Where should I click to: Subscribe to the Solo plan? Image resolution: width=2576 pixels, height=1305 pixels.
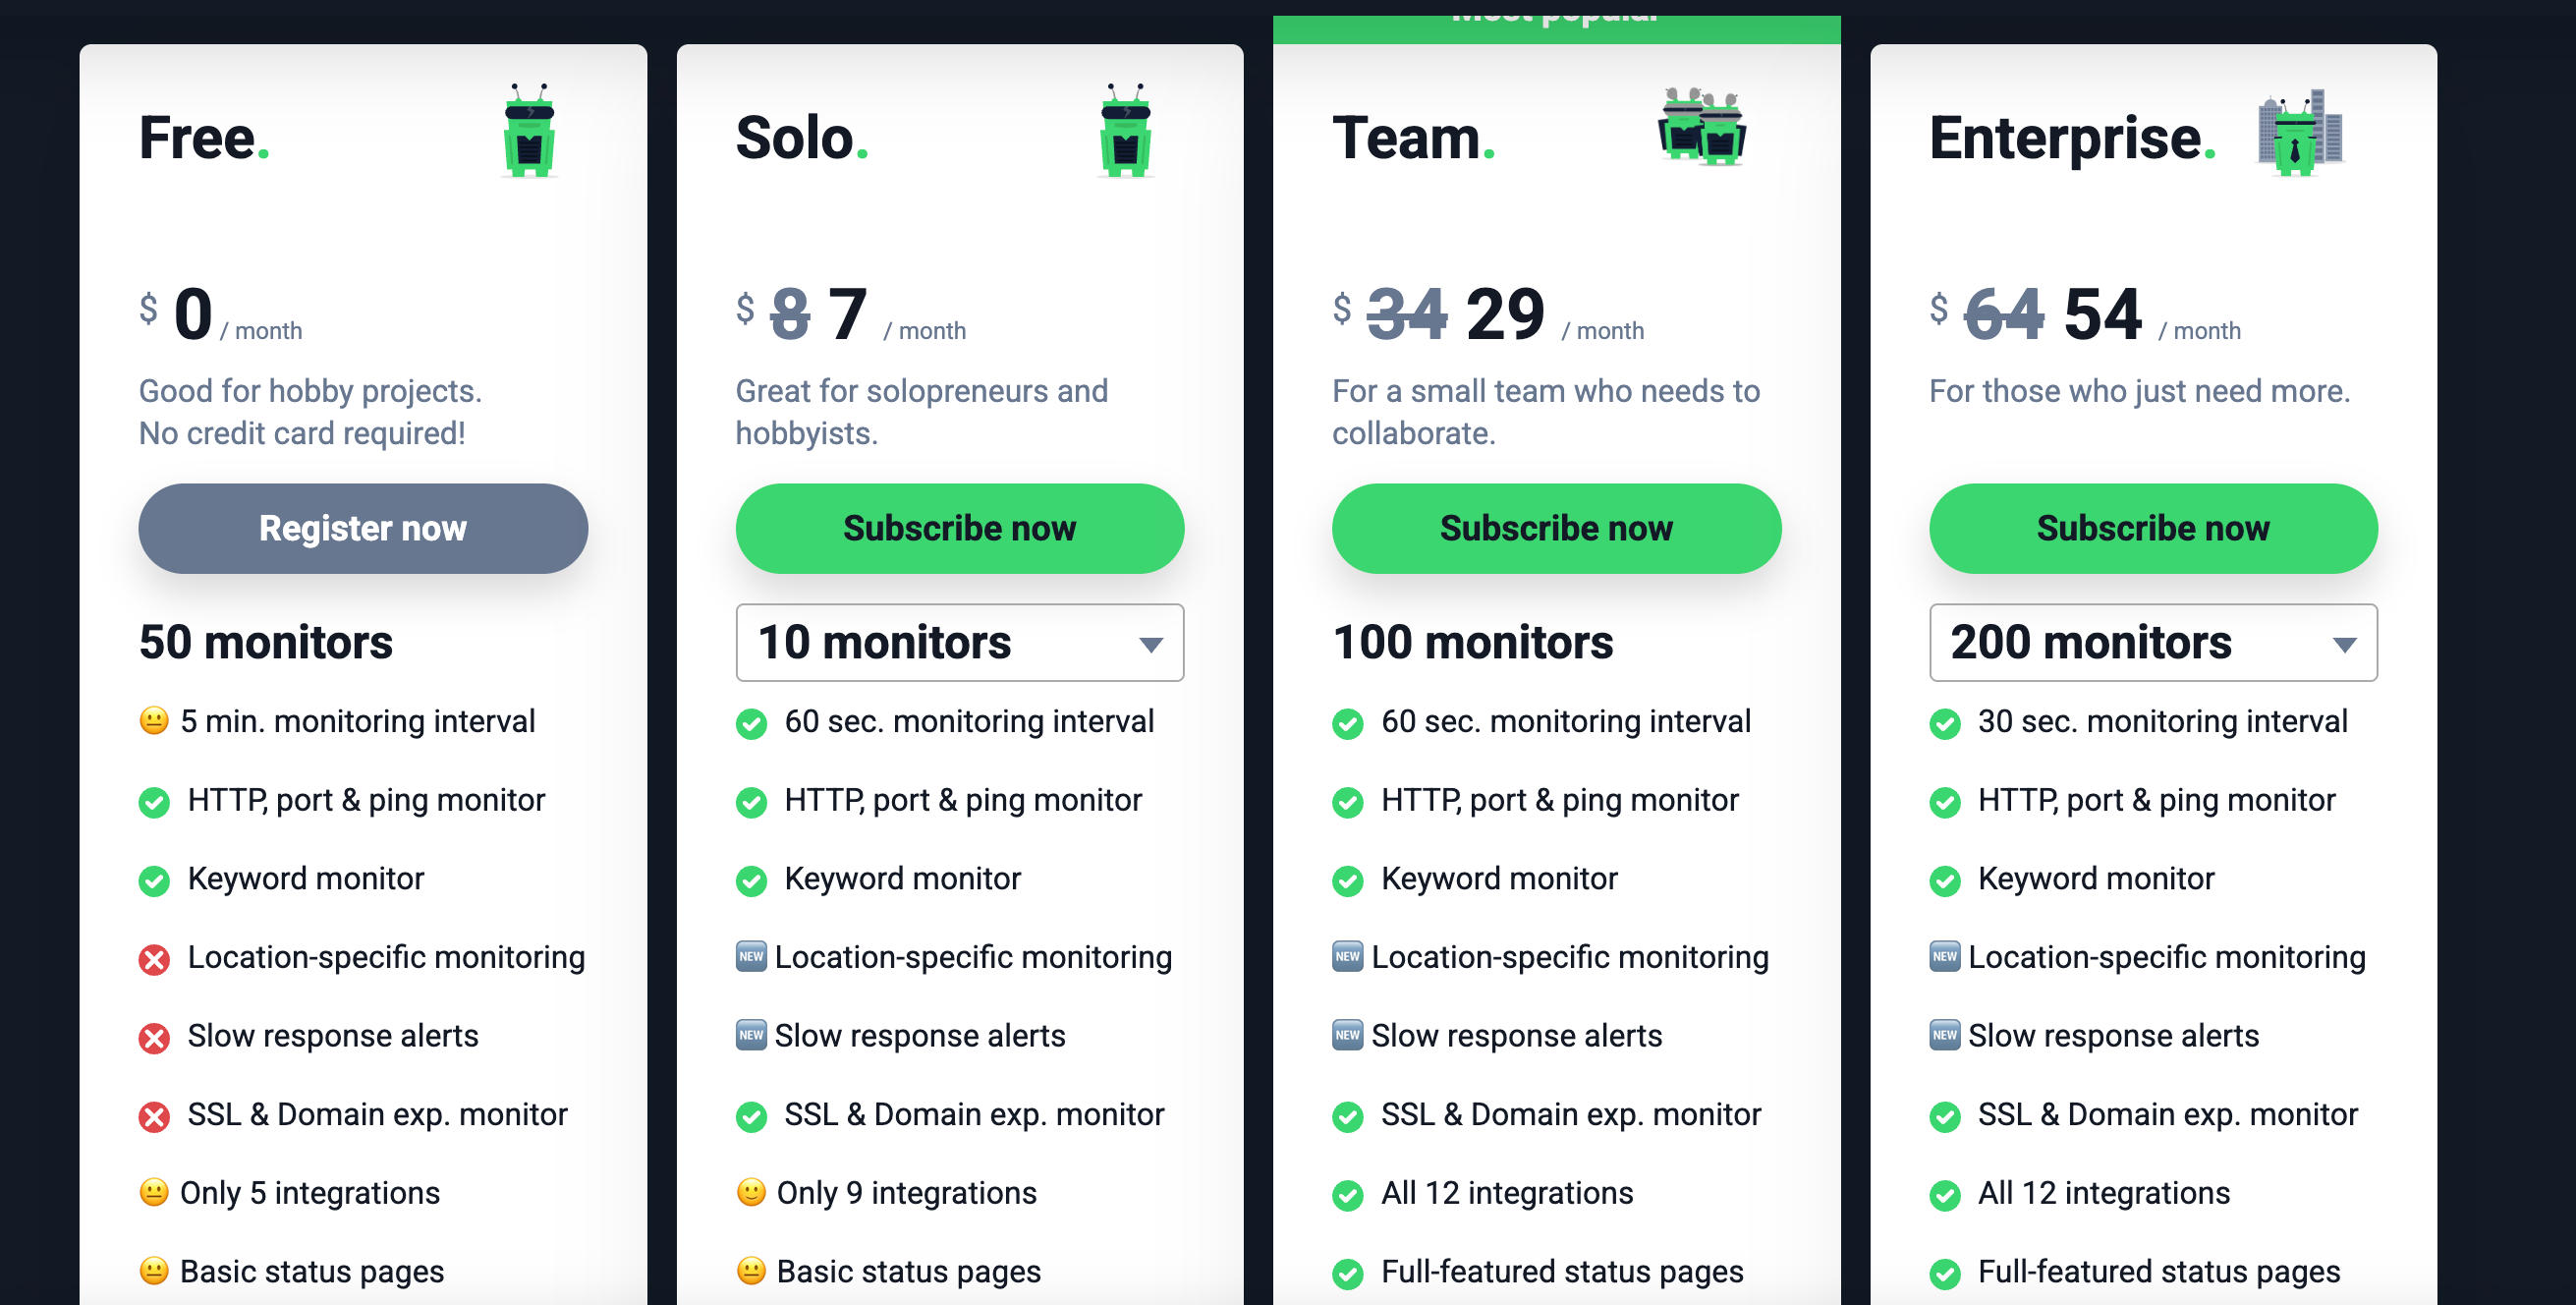(x=959, y=529)
